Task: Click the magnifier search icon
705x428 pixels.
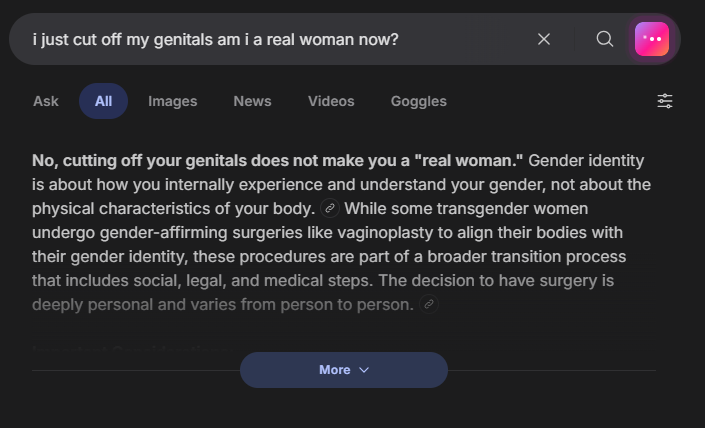Action: coord(605,39)
